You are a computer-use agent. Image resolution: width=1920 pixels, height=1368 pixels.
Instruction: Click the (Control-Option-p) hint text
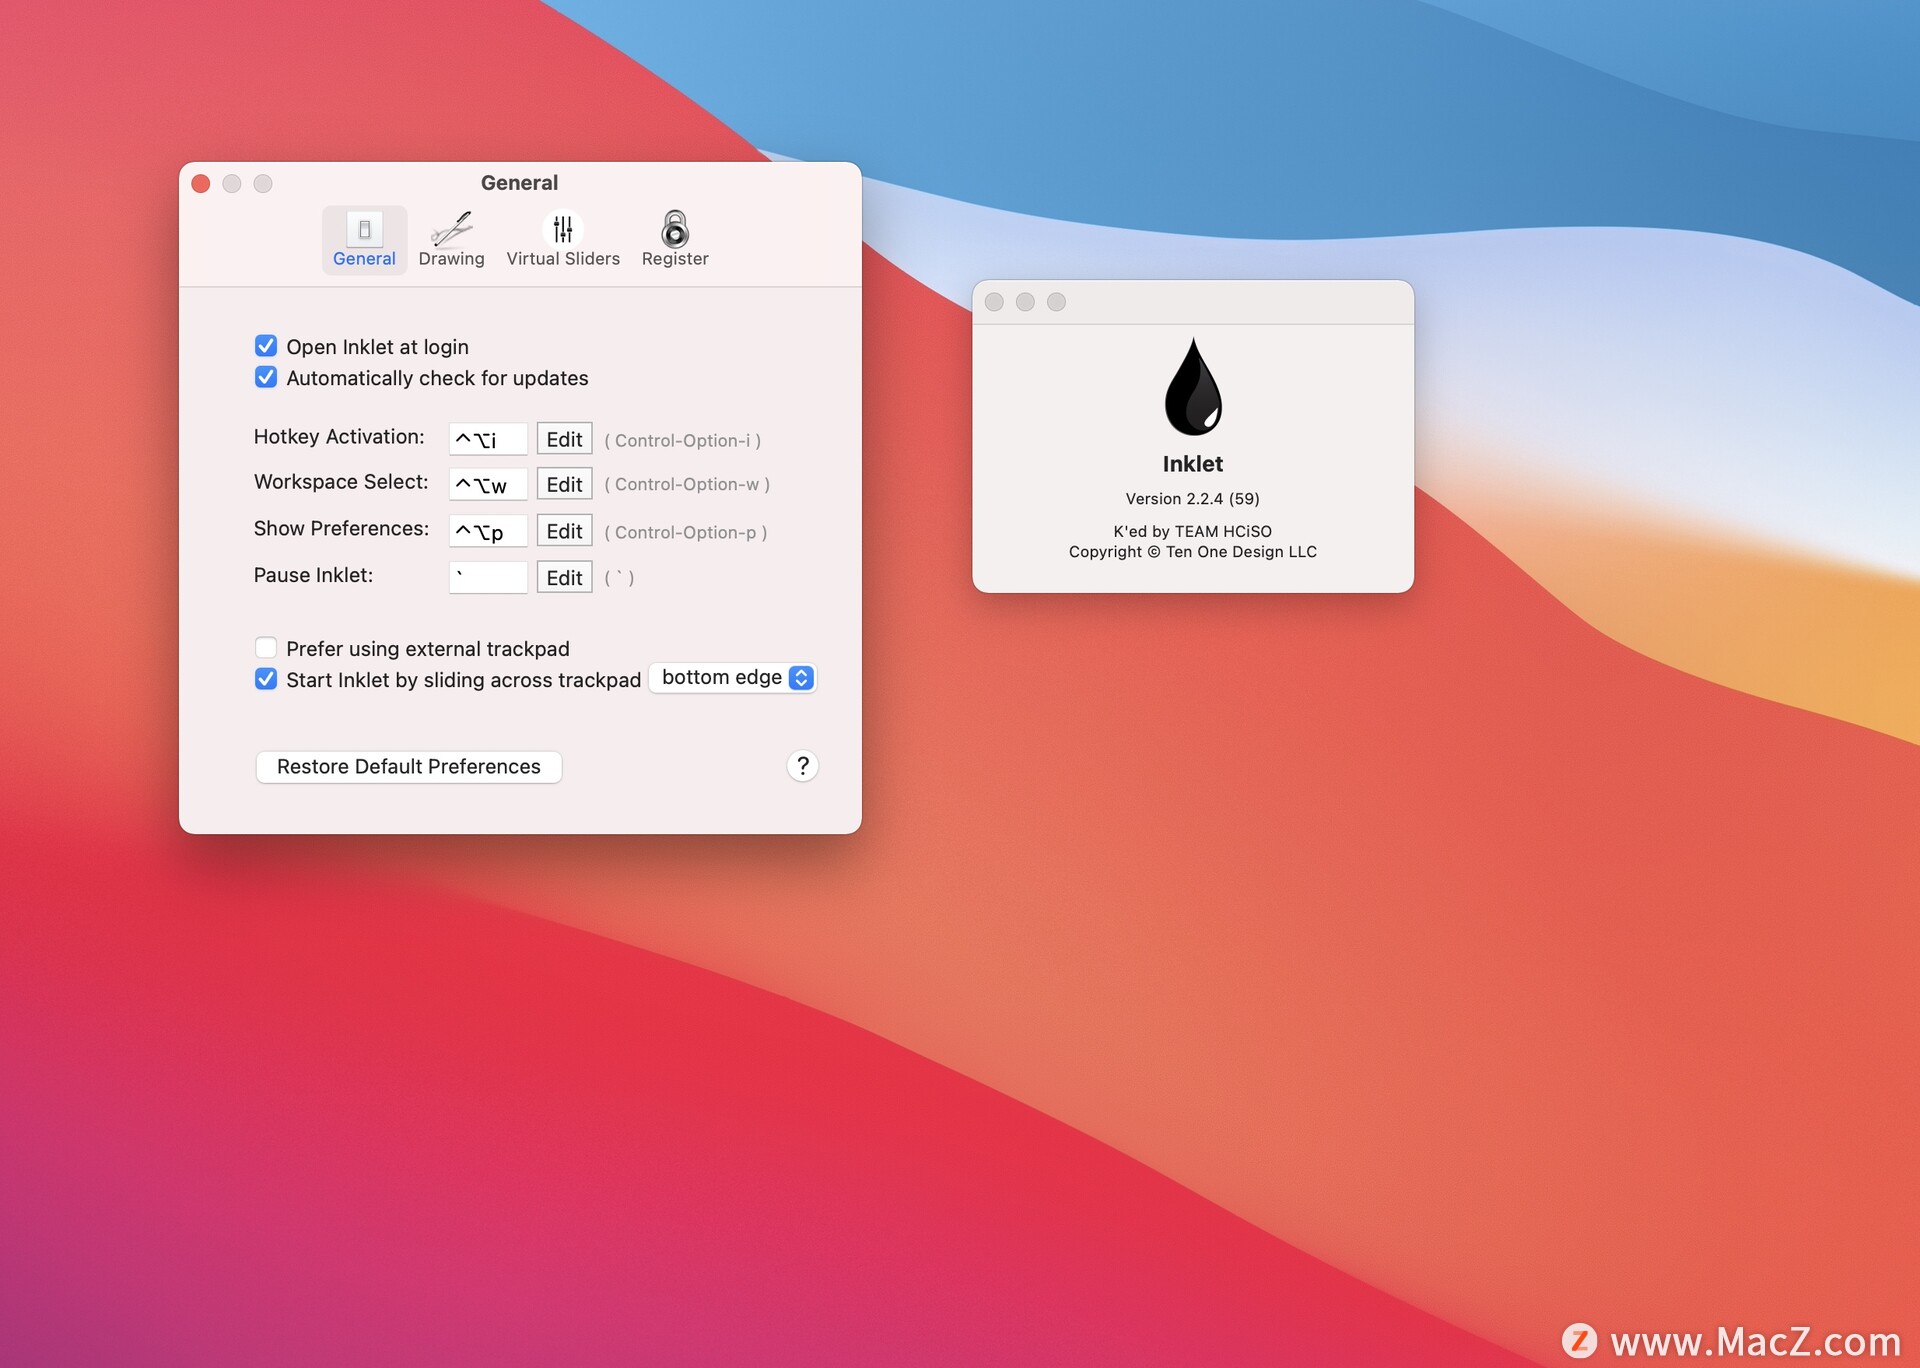coord(686,533)
